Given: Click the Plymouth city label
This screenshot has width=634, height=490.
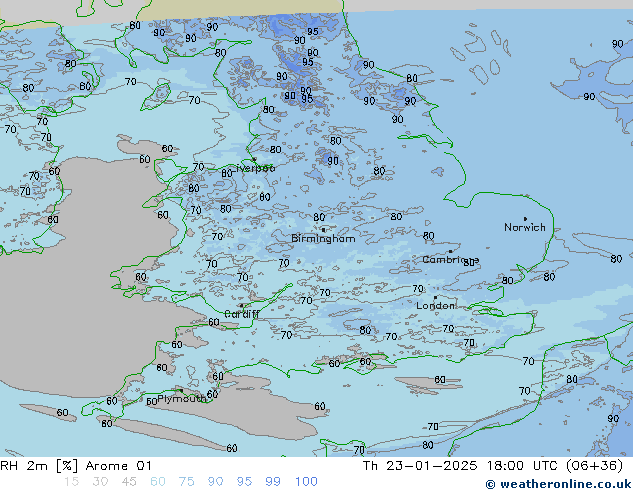Looking at the screenshot, I should pos(181,399).
